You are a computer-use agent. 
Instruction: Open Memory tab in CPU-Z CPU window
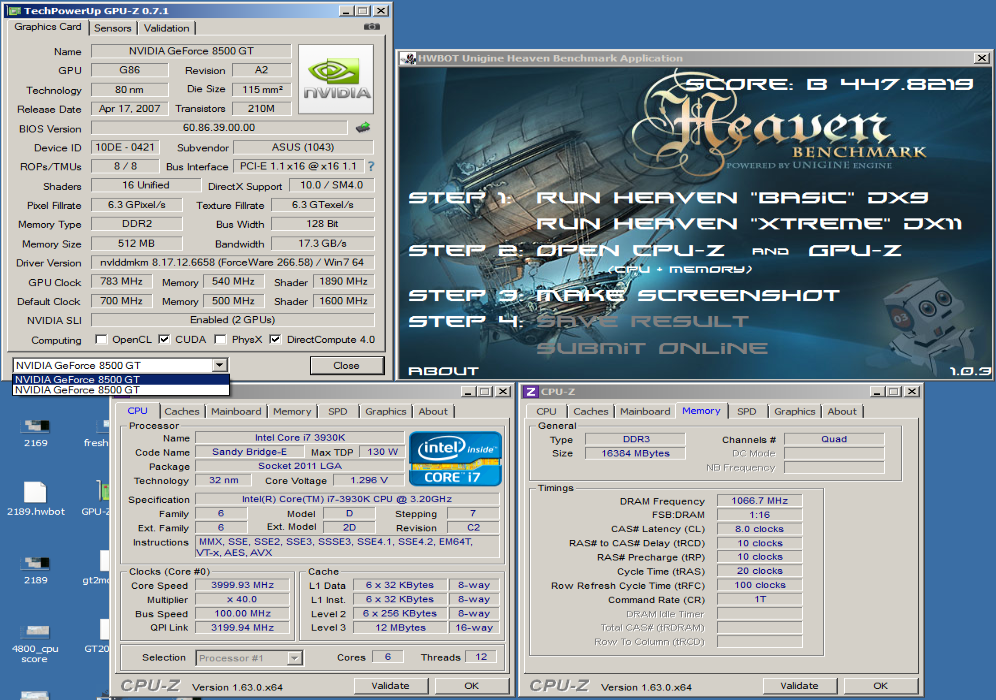[292, 412]
